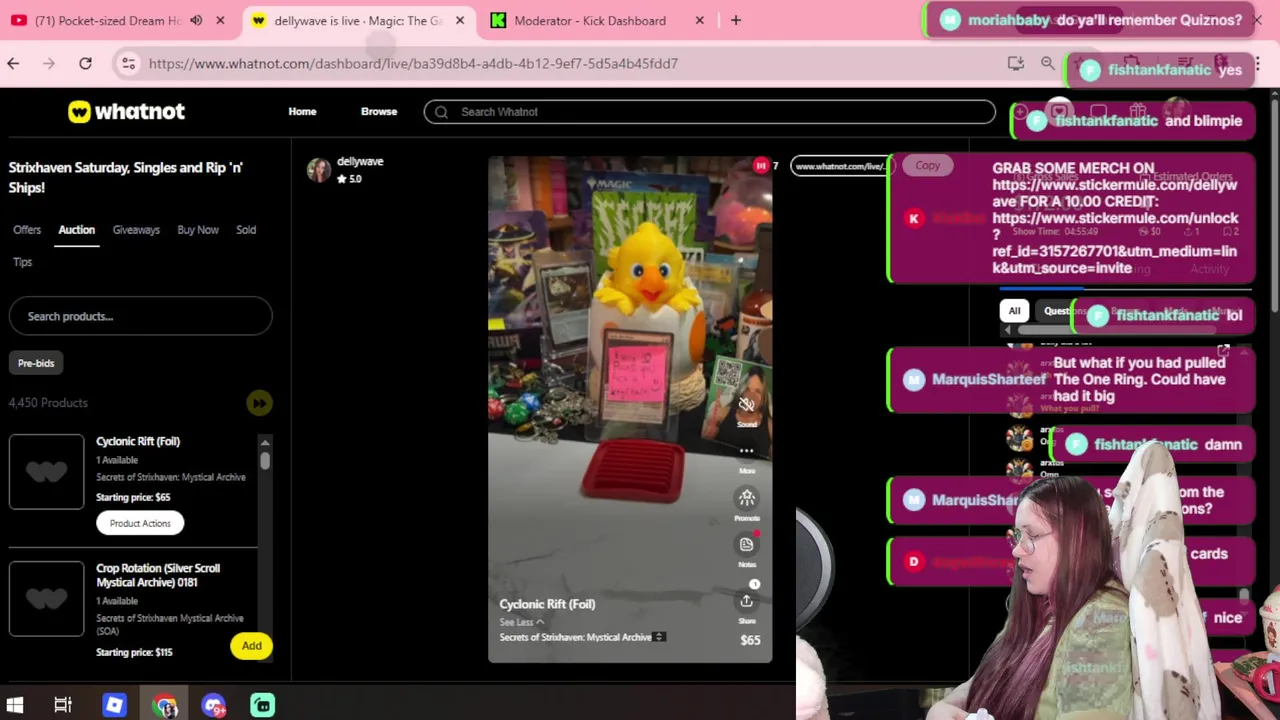
Task: Switch to Buy Now tab
Action: pos(198,230)
